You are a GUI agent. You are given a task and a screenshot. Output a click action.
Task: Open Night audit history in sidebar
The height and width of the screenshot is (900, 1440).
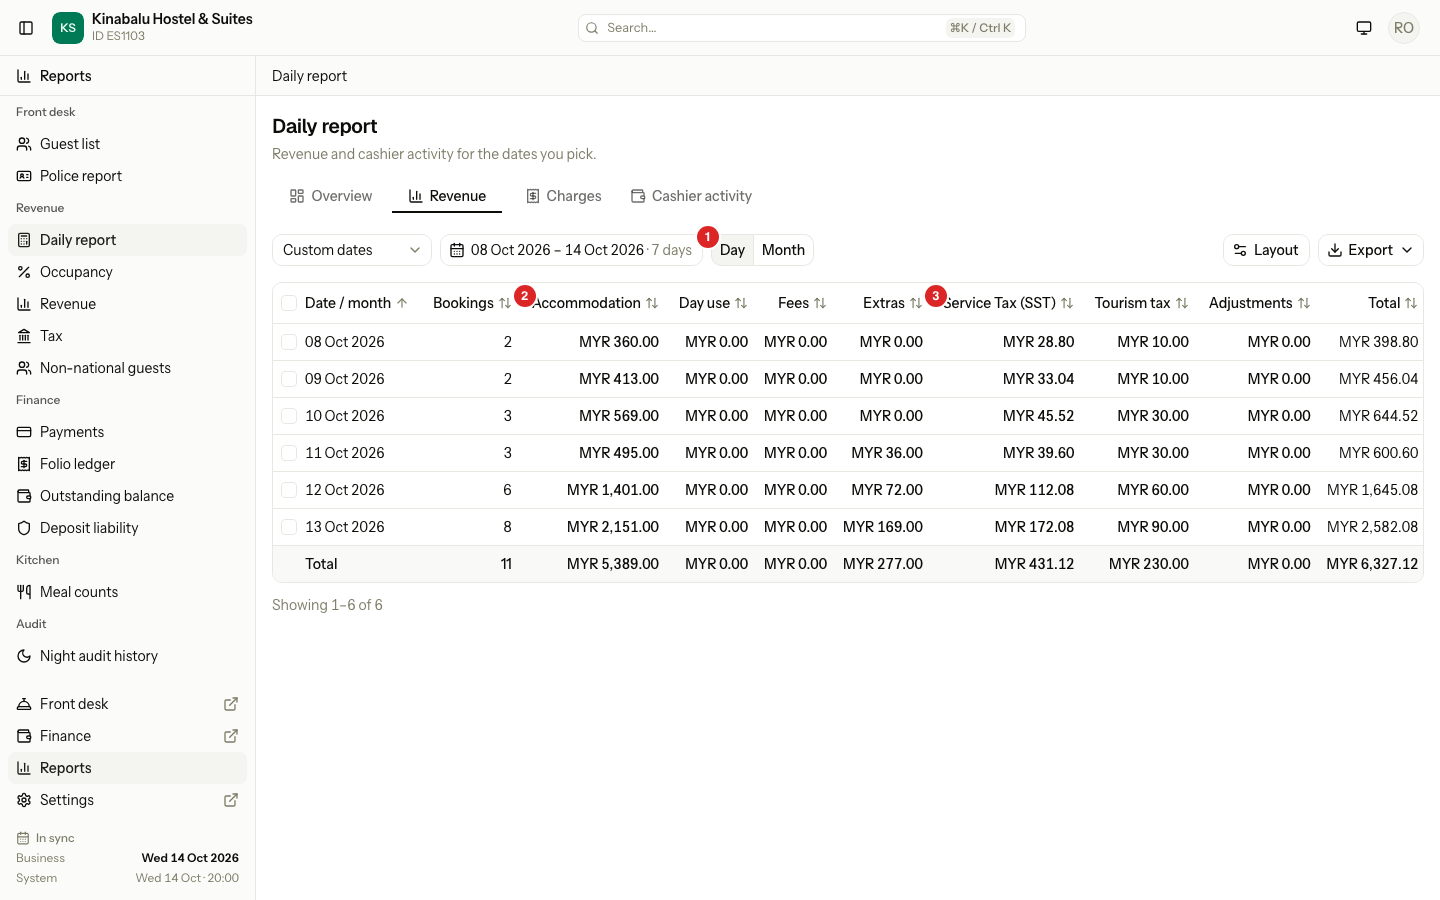128,656
